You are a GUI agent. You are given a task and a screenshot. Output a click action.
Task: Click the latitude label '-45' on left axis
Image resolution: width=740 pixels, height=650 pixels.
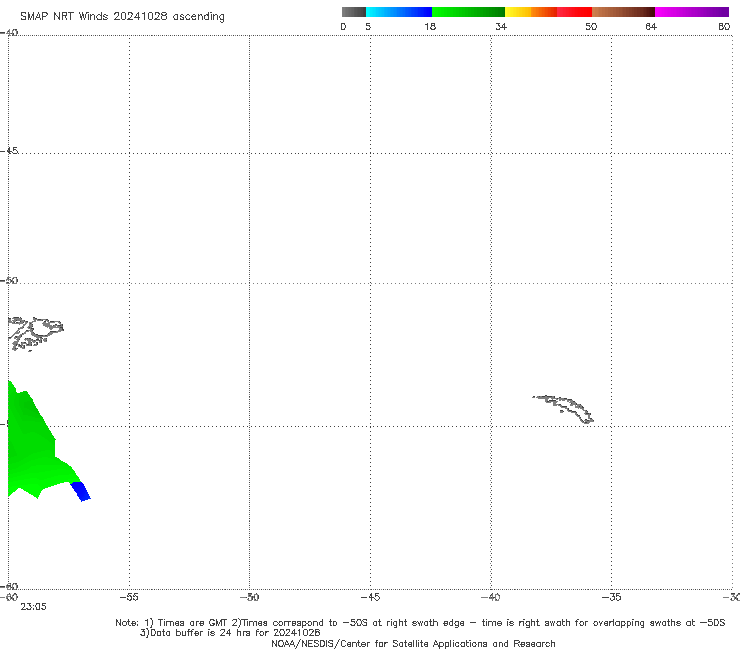(x=9, y=151)
